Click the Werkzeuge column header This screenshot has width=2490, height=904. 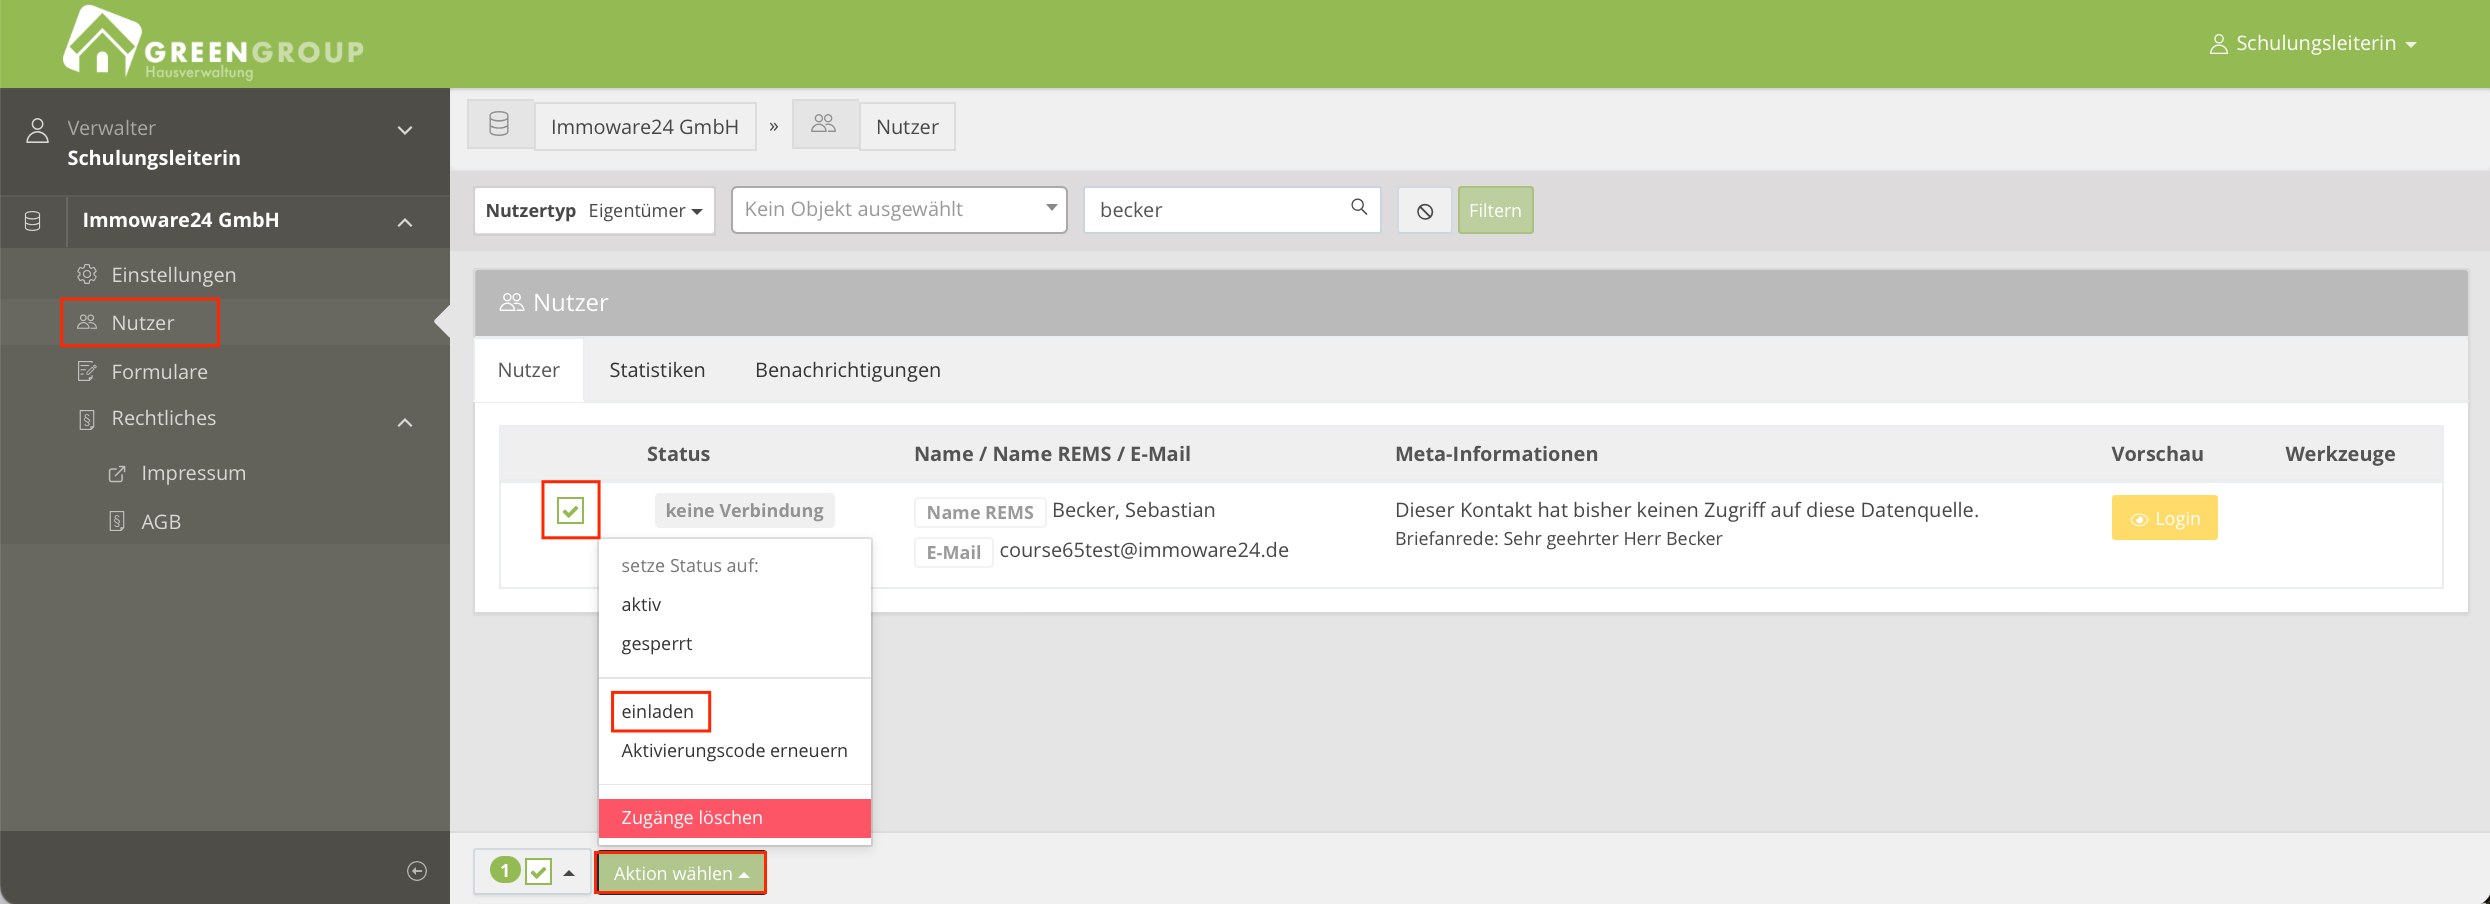tap(2340, 454)
